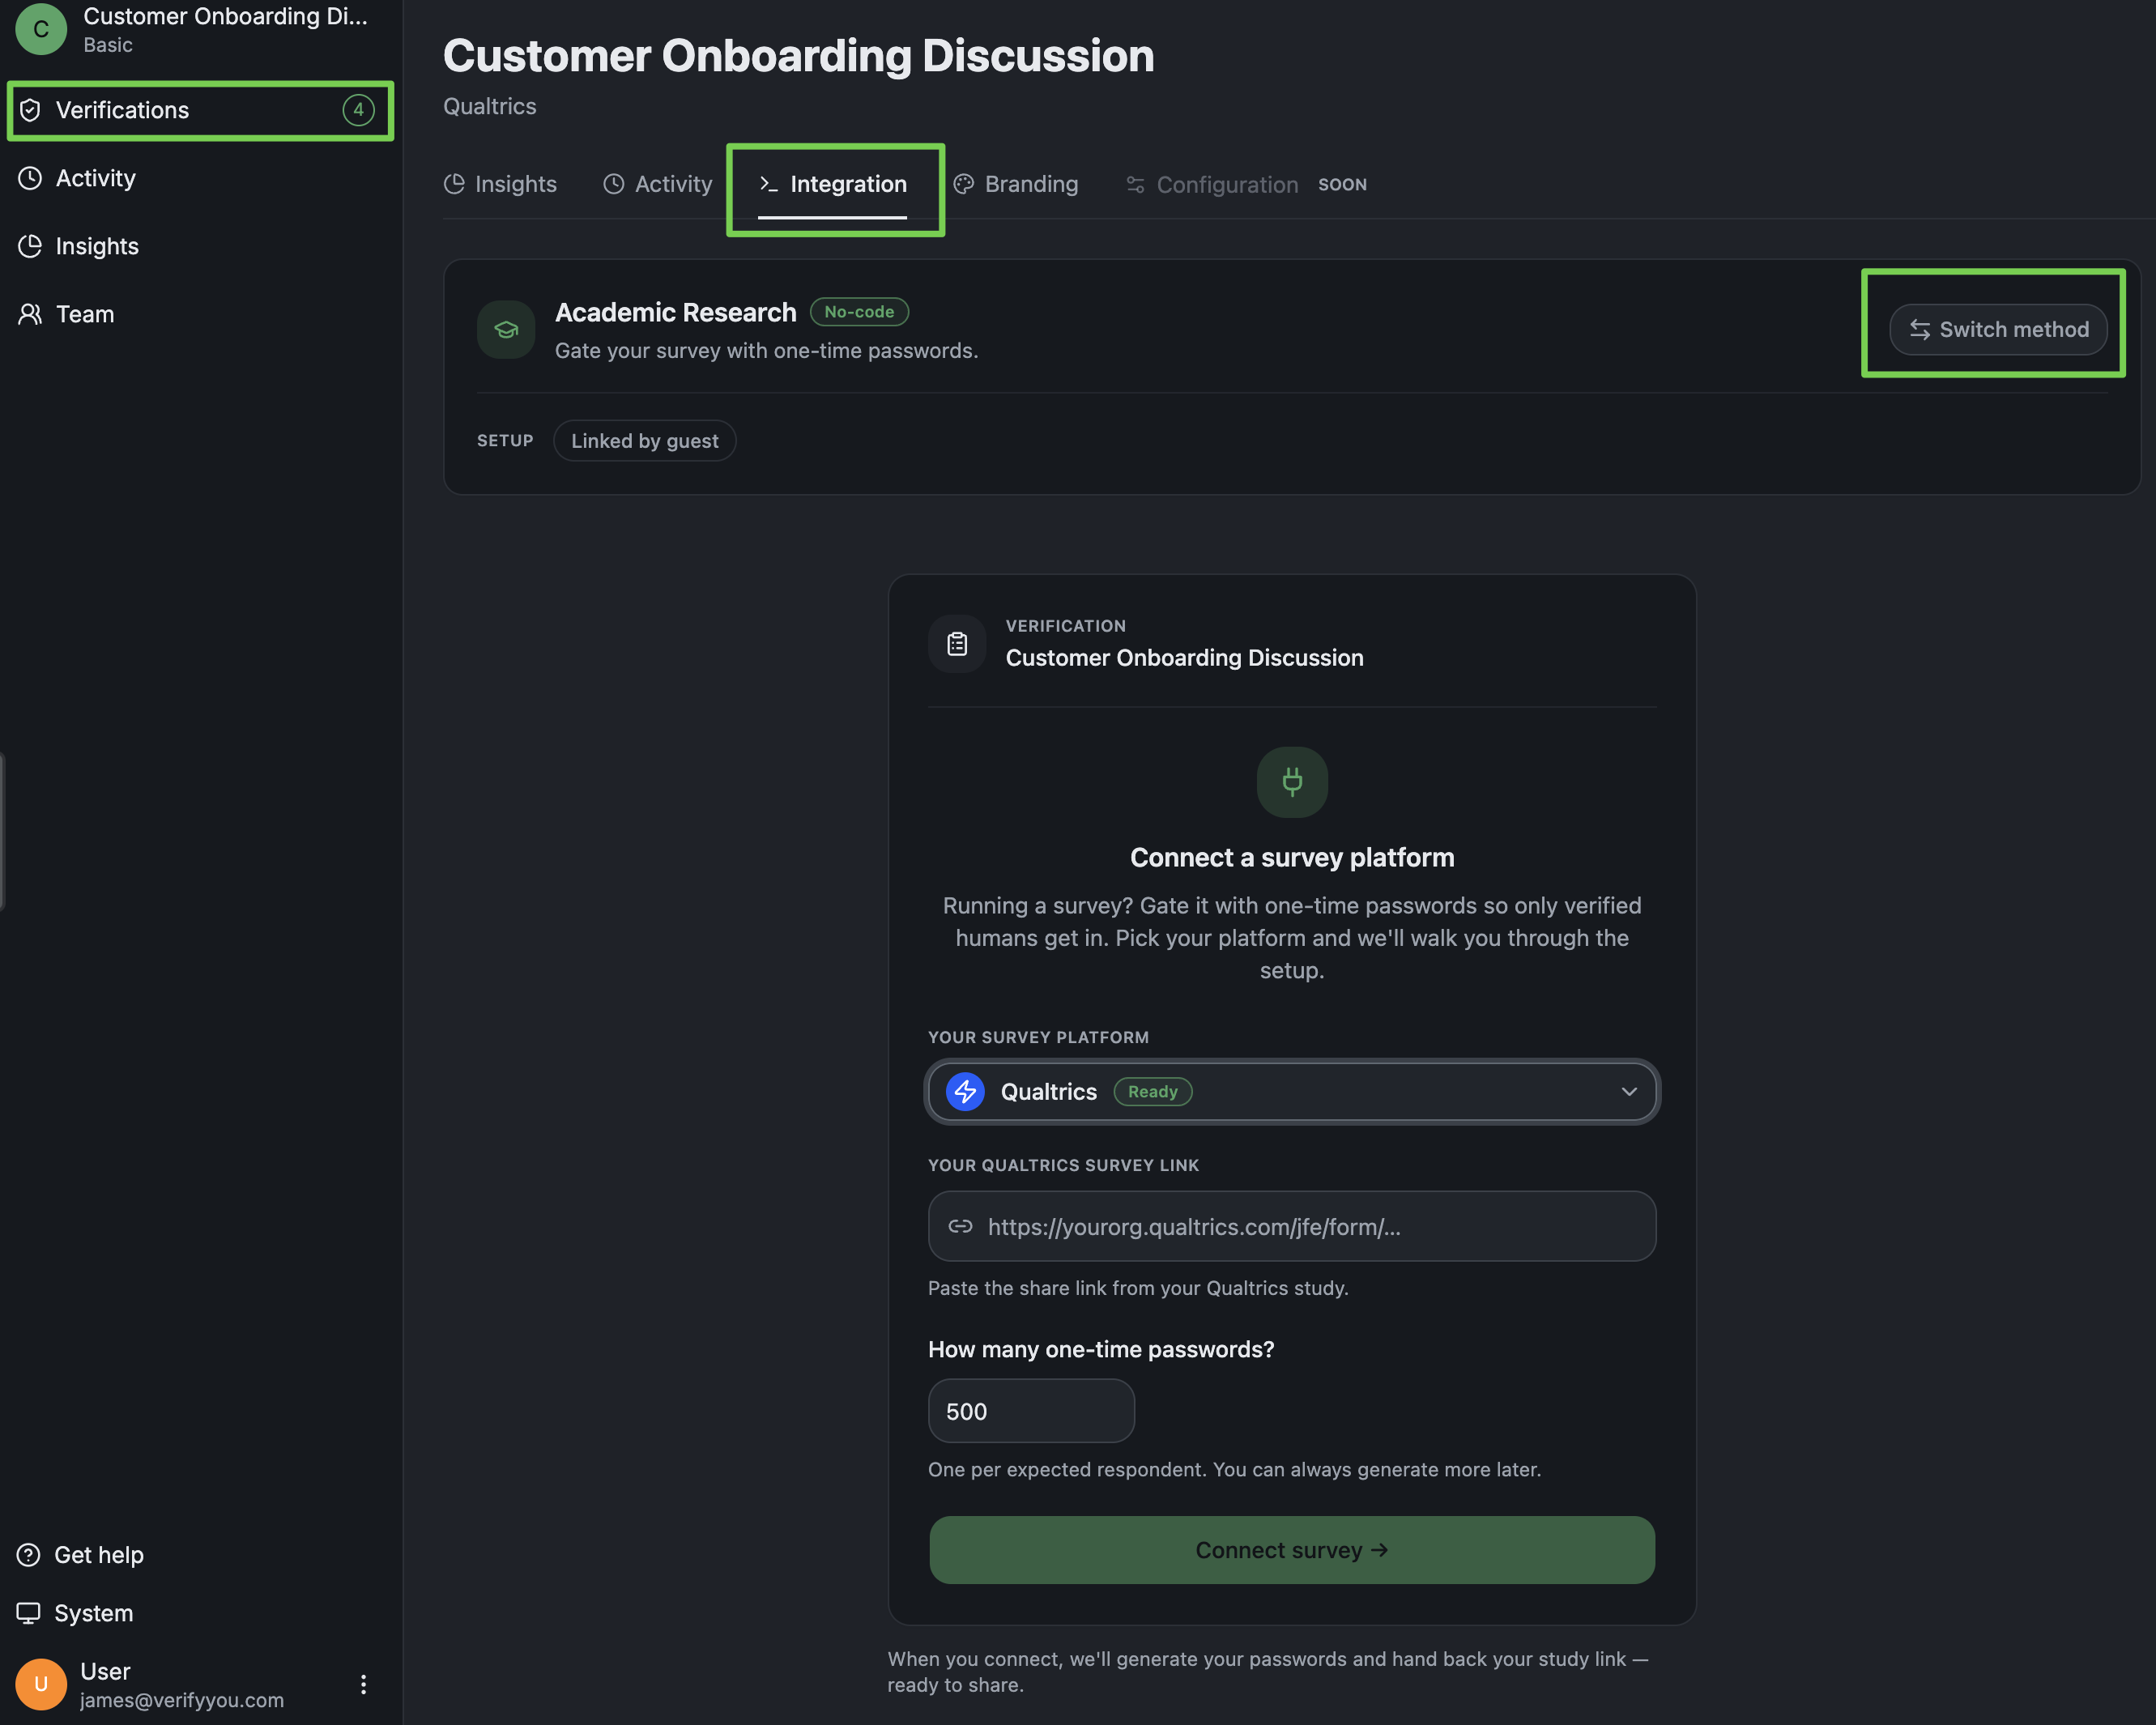
Task: Click the orange U user avatar
Action: pos(41,1684)
